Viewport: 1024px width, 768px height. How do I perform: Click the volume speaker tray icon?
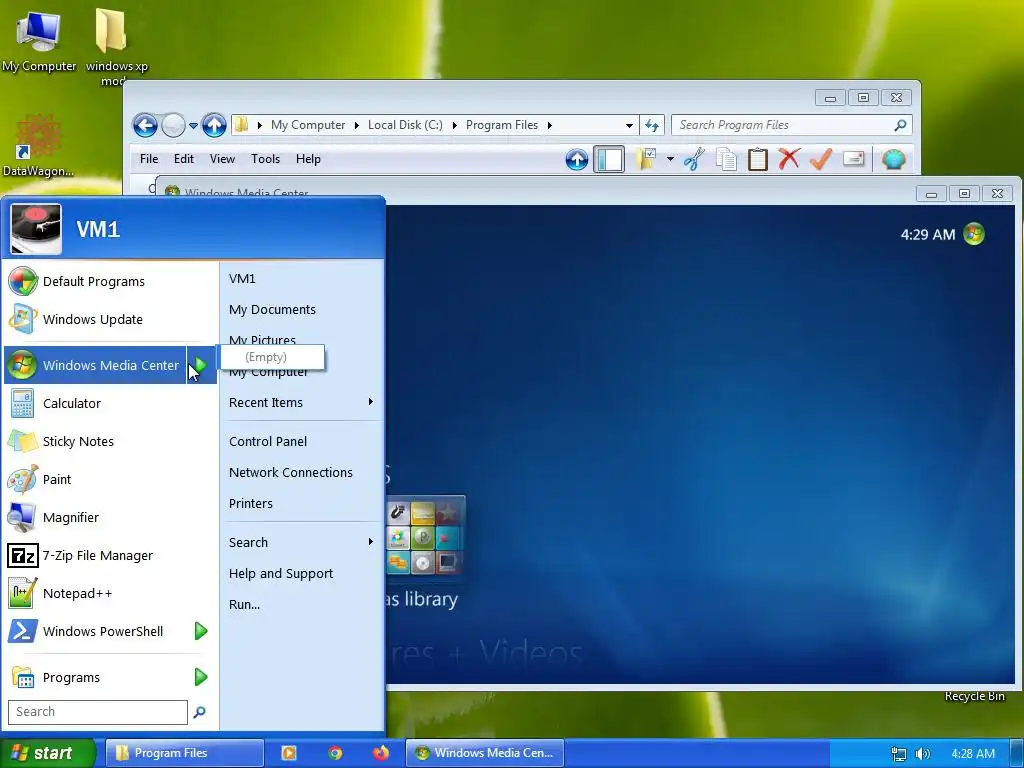point(923,754)
